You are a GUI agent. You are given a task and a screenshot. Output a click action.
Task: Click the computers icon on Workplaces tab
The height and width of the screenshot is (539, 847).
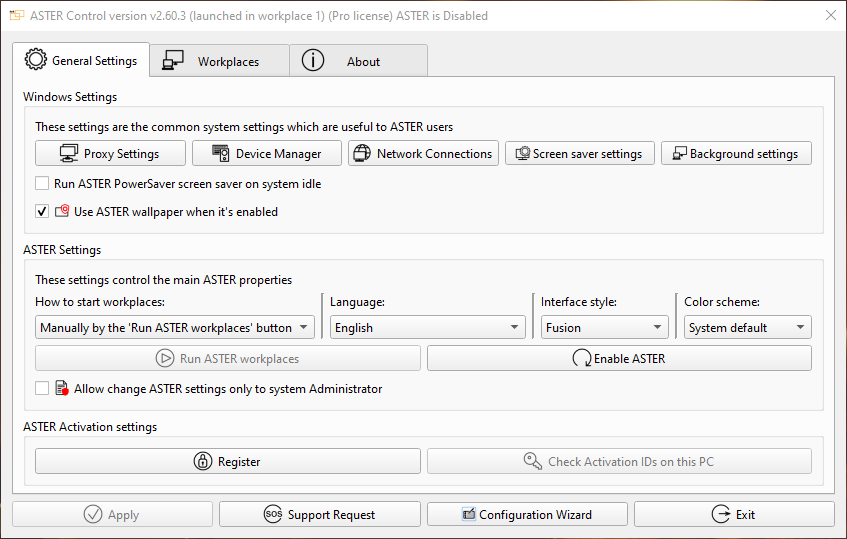point(173,60)
